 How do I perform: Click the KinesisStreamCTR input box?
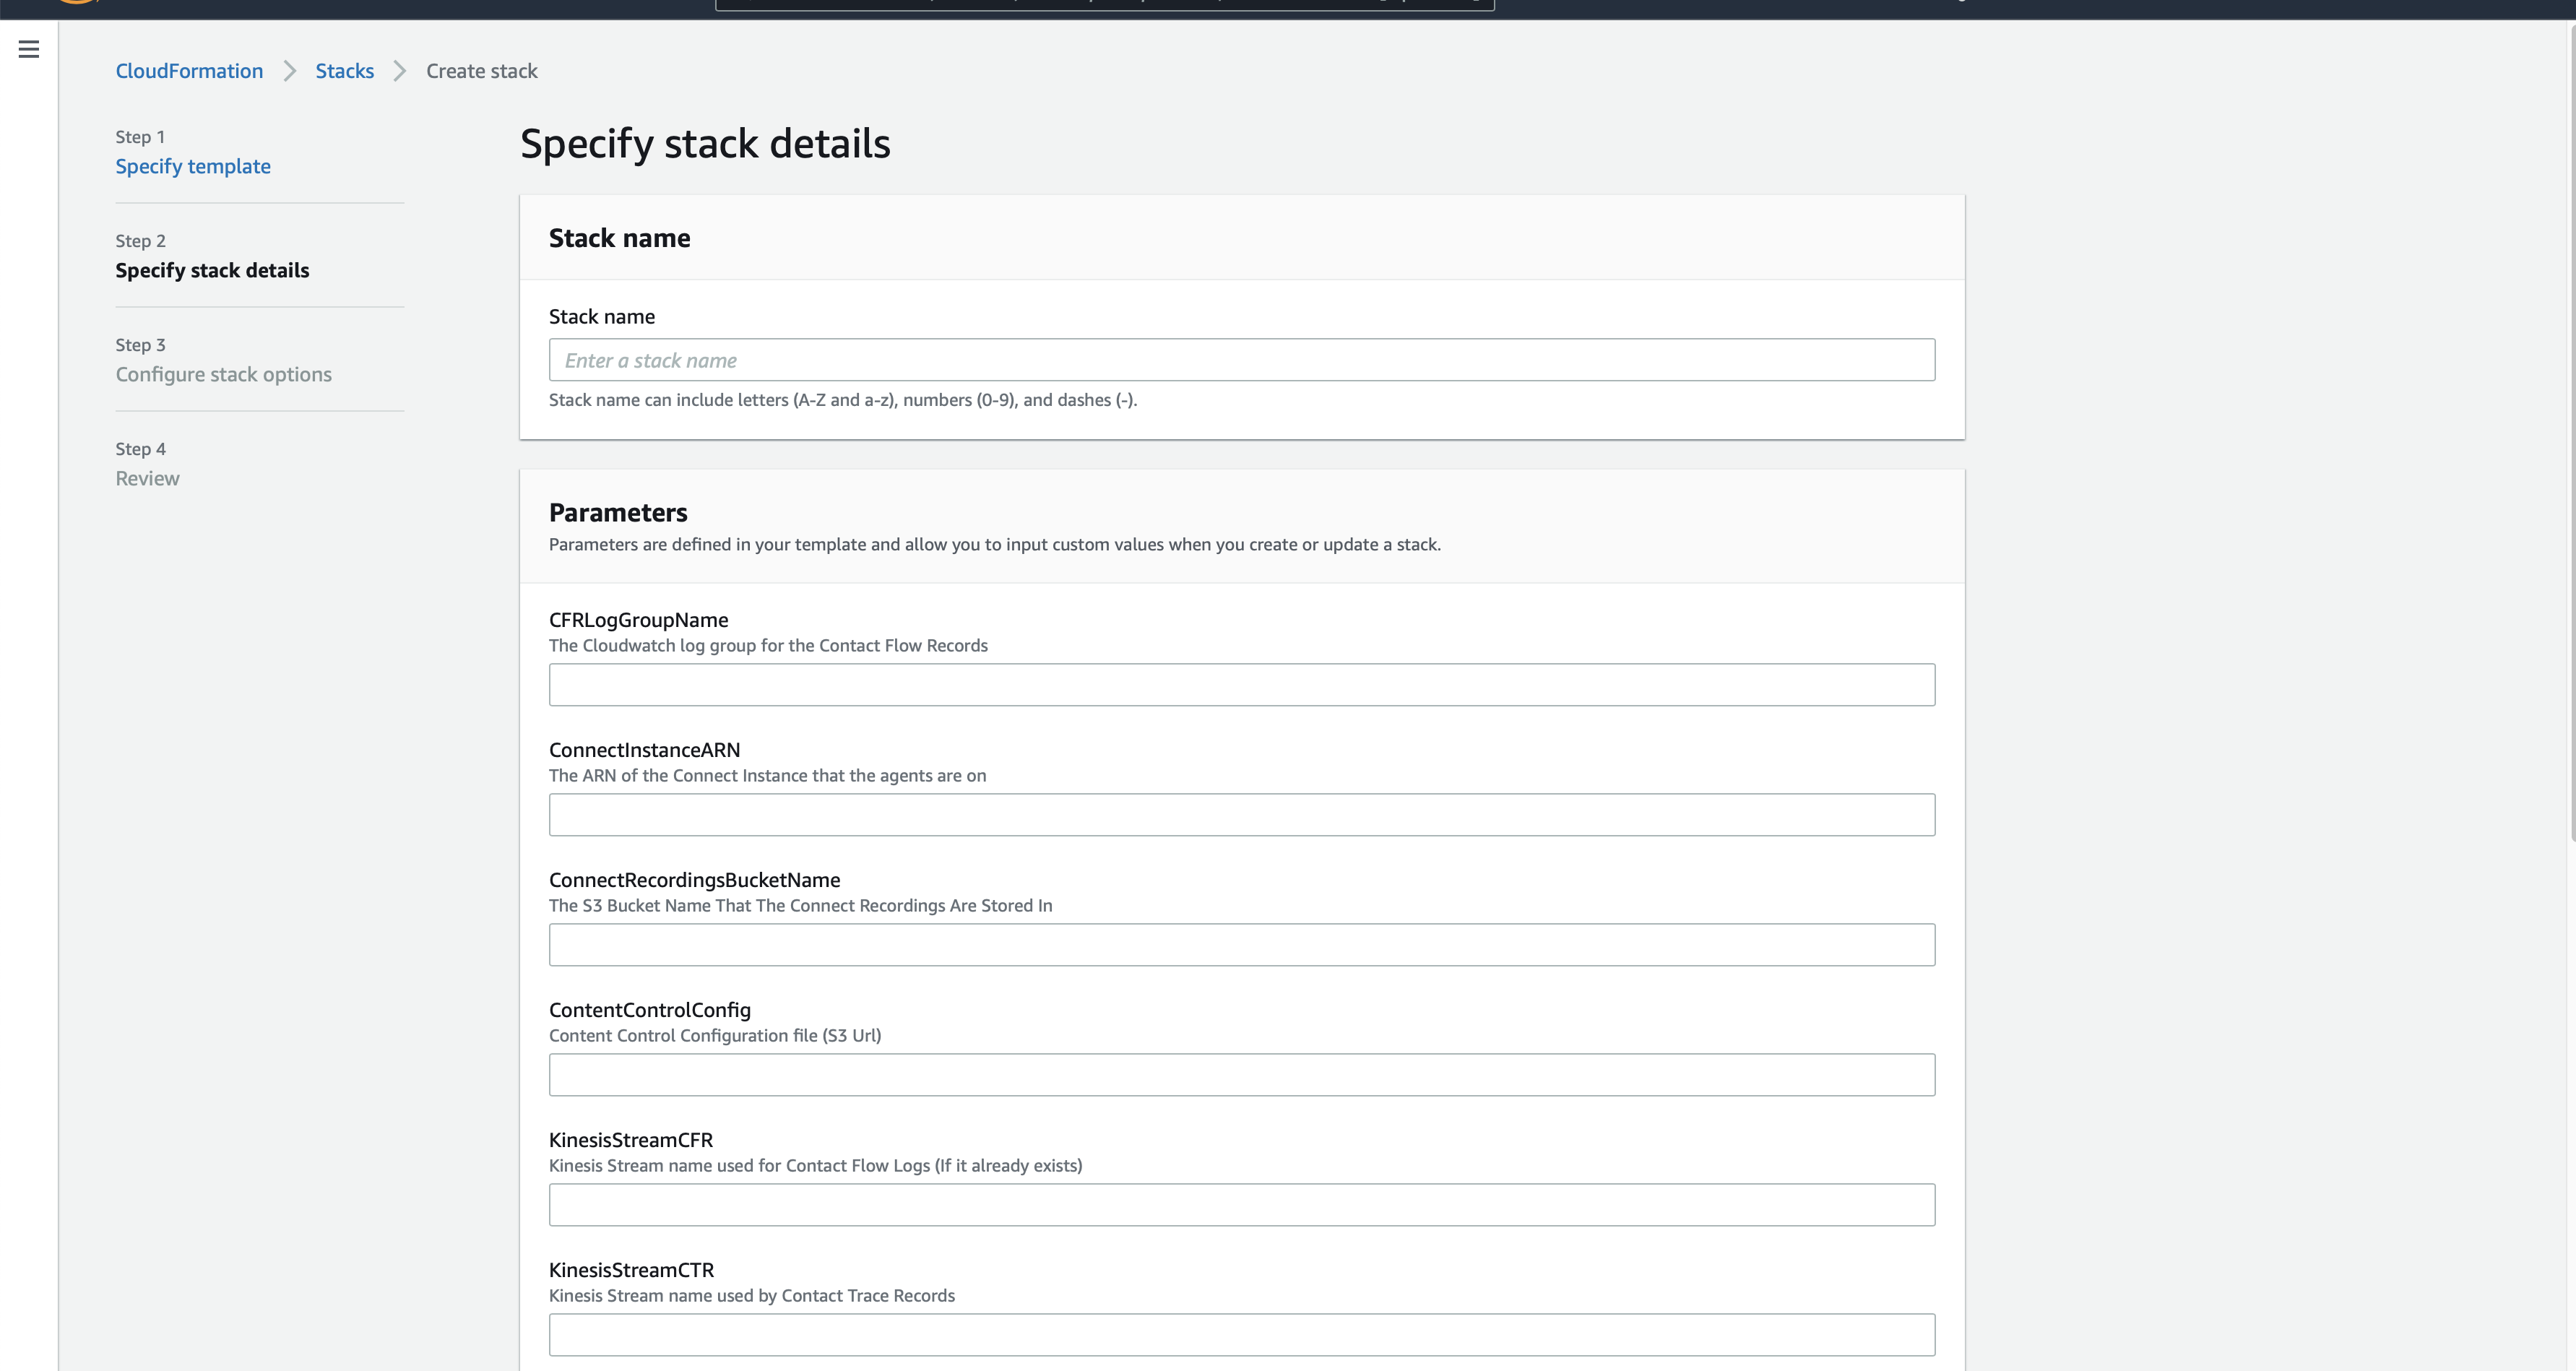[x=1241, y=1335]
